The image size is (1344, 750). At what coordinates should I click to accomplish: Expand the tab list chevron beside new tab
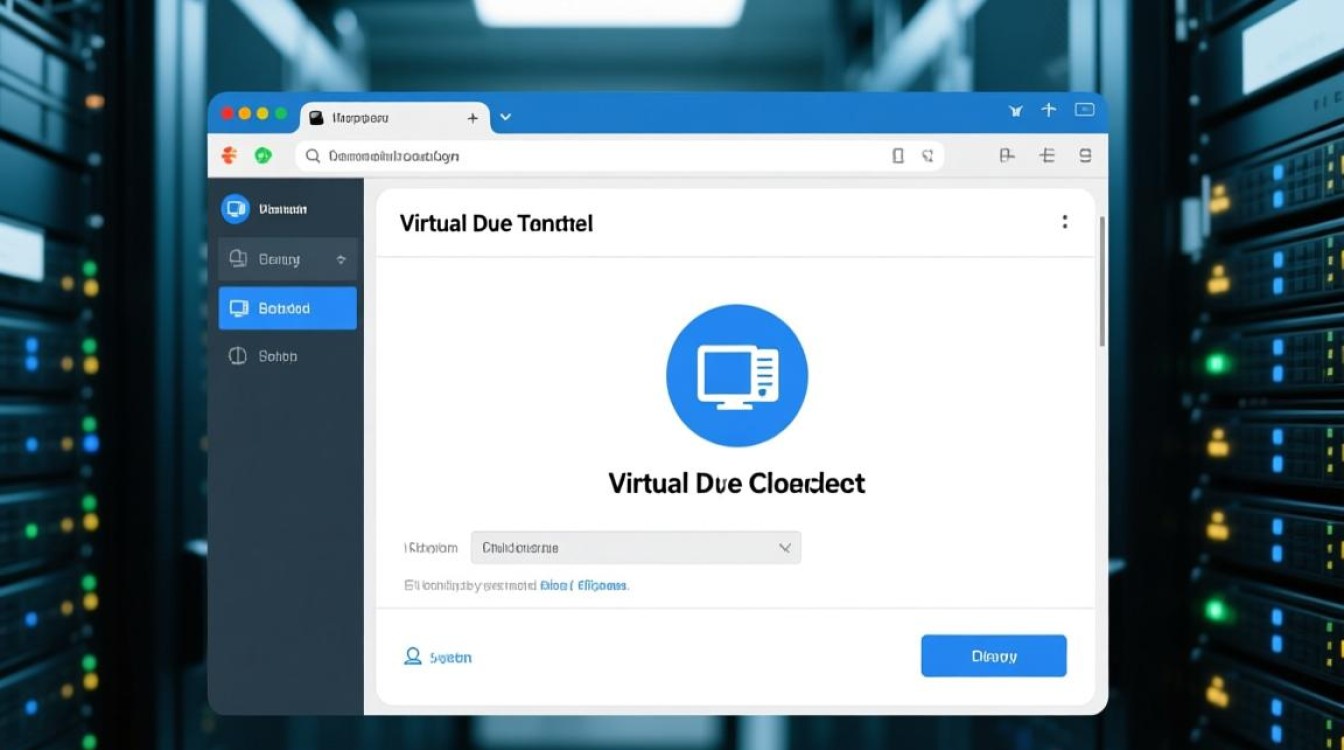tap(506, 117)
